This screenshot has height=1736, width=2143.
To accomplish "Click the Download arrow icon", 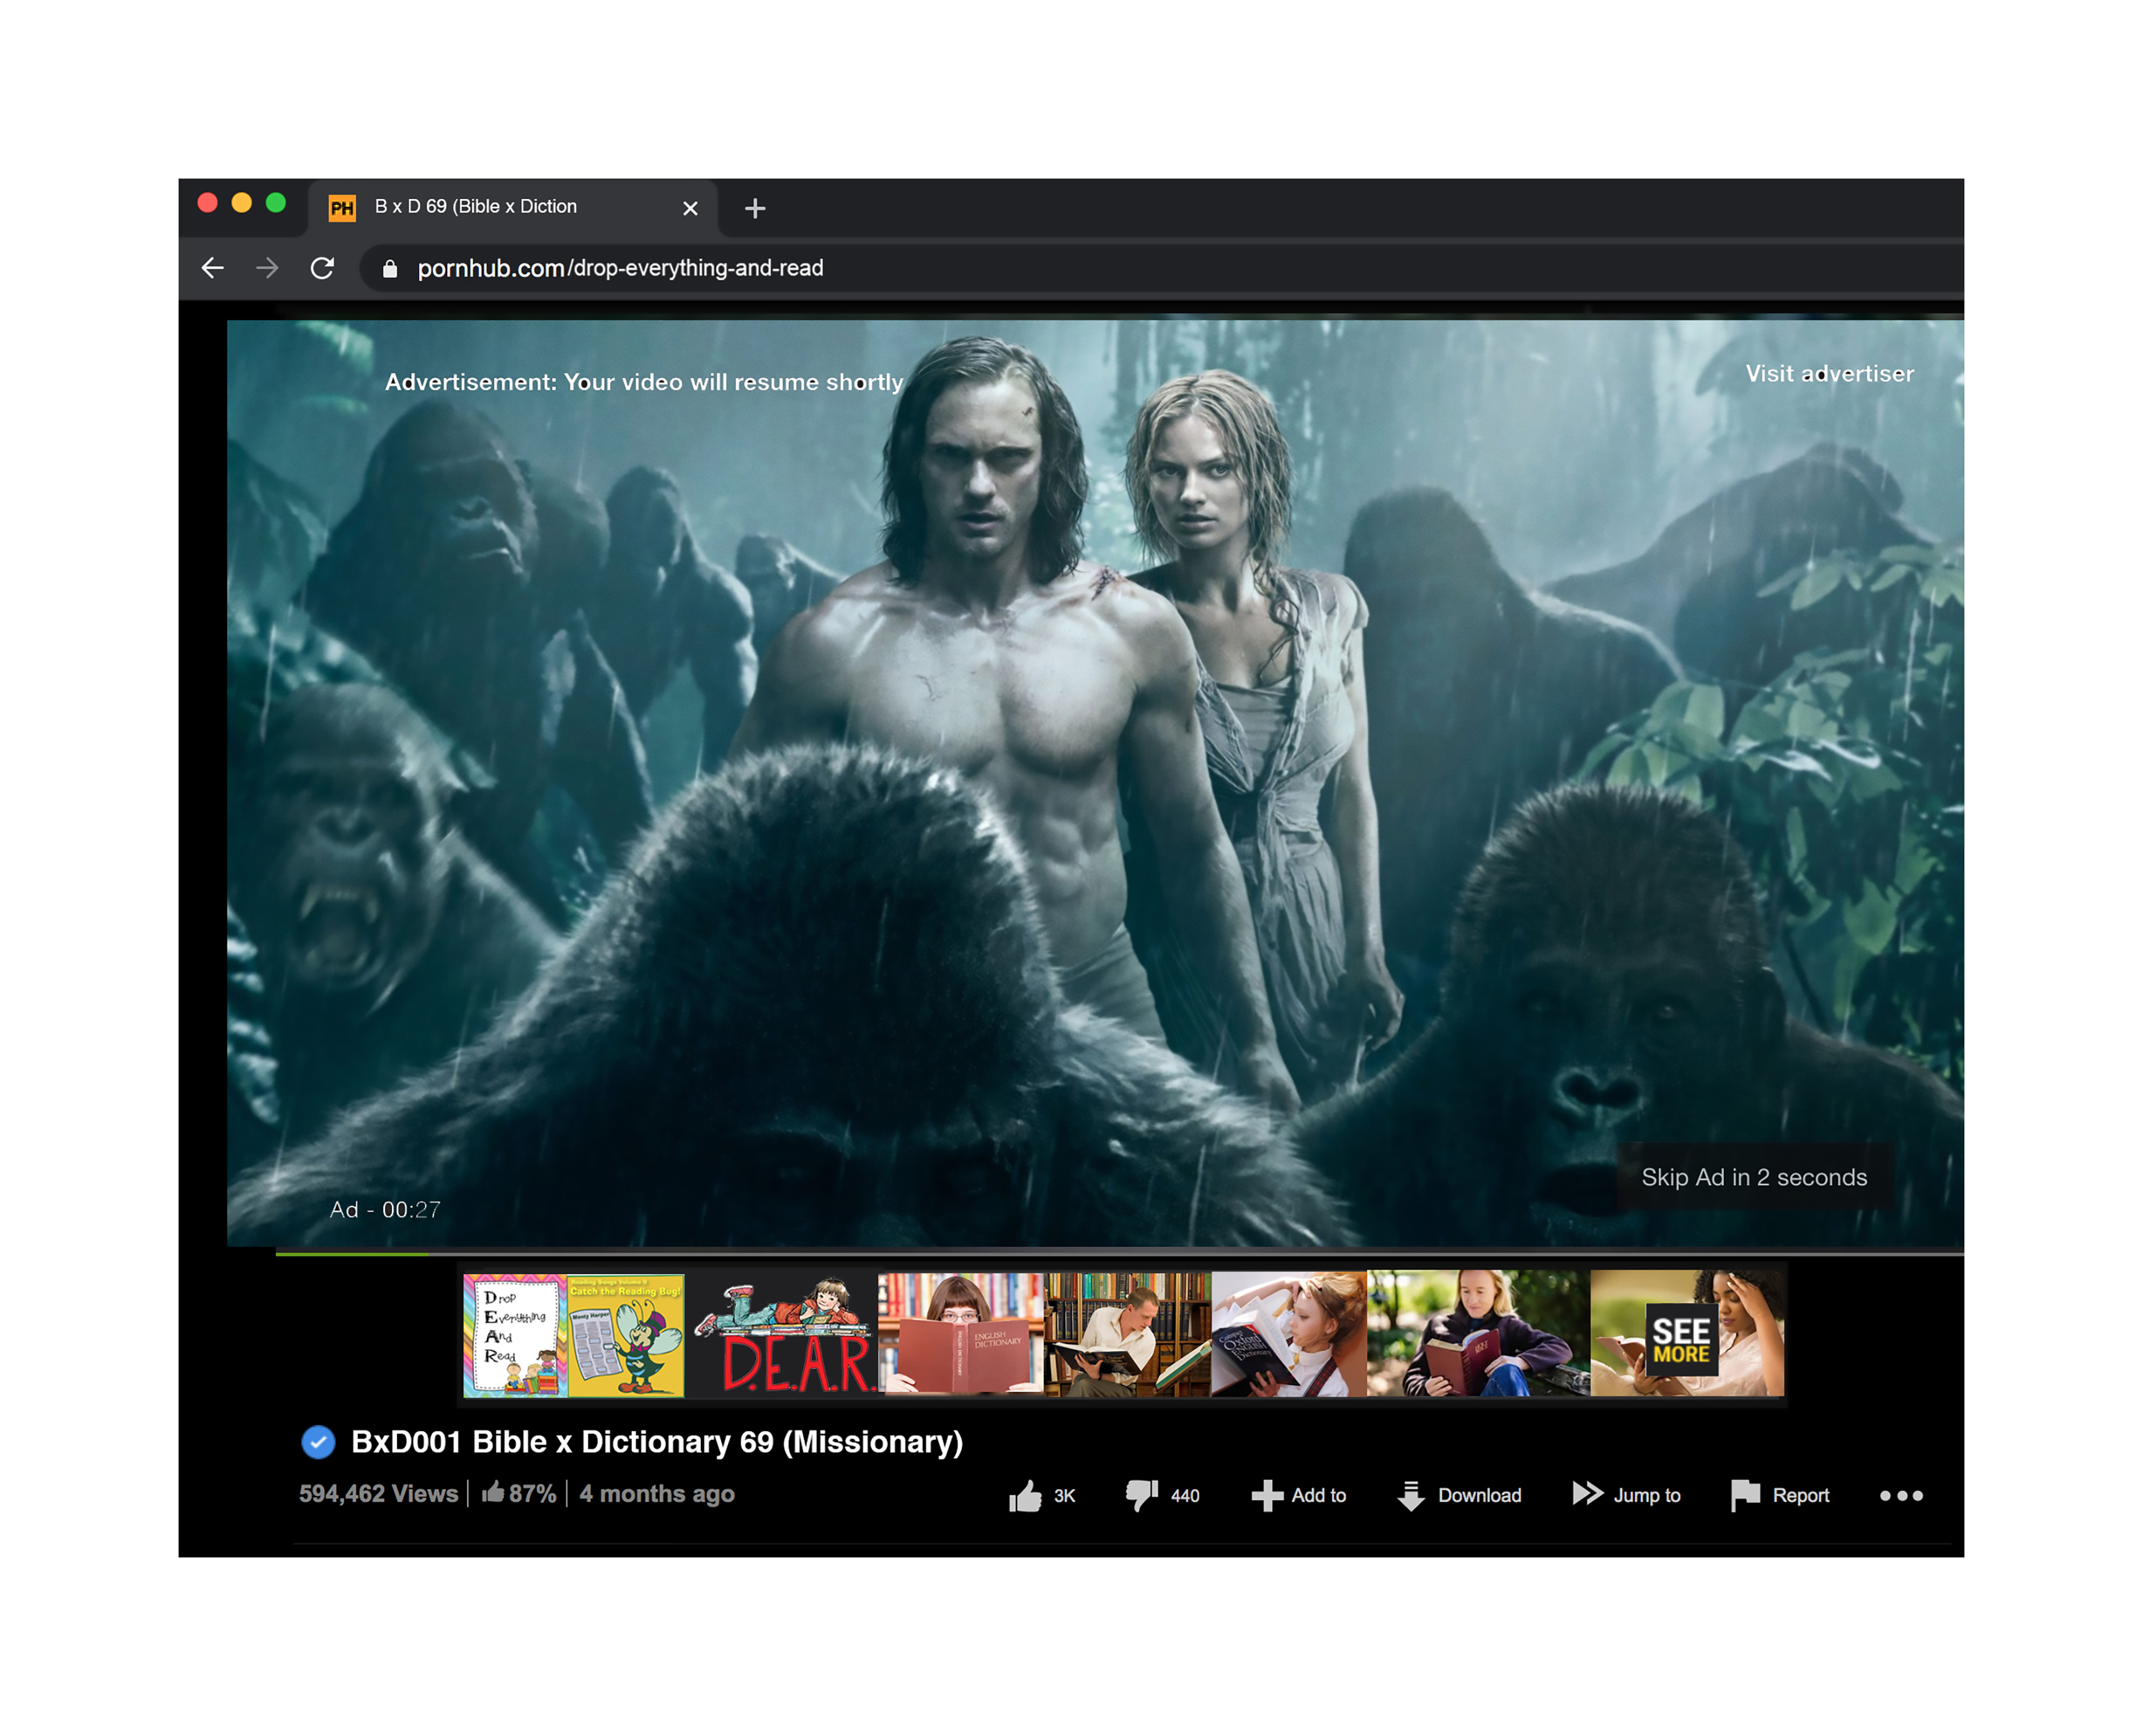I will [x=1411, y=1496].
